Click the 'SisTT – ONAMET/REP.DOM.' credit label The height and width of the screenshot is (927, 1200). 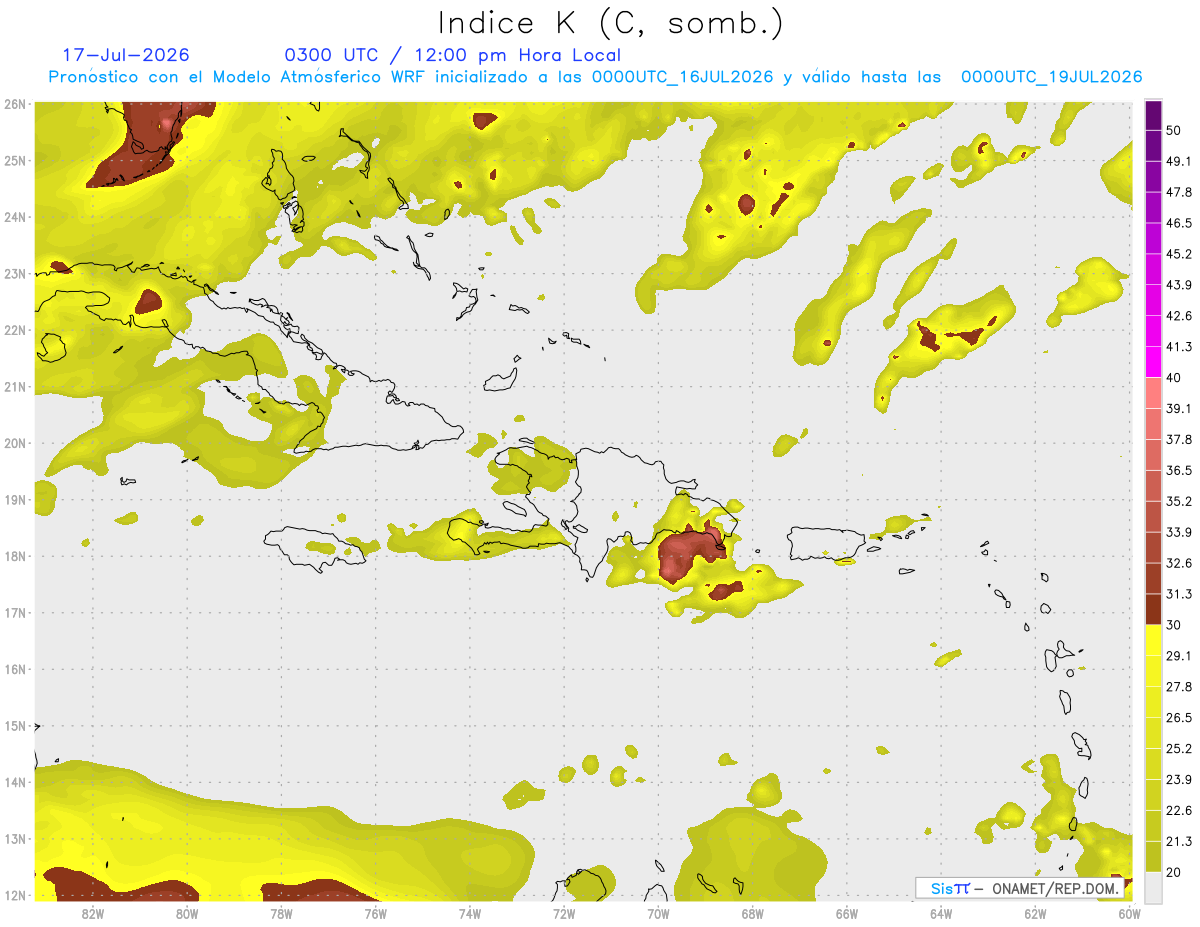(x=1021, y=888)
